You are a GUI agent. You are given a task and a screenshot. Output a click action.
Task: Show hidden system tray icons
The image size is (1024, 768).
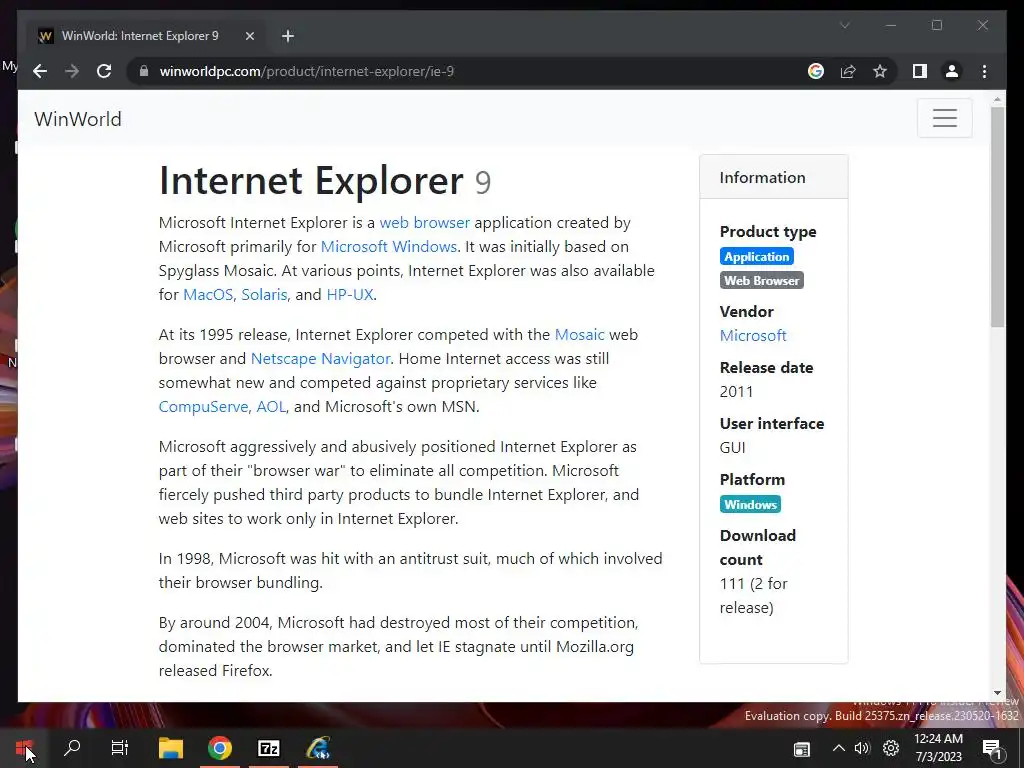(x=839, y=748)
